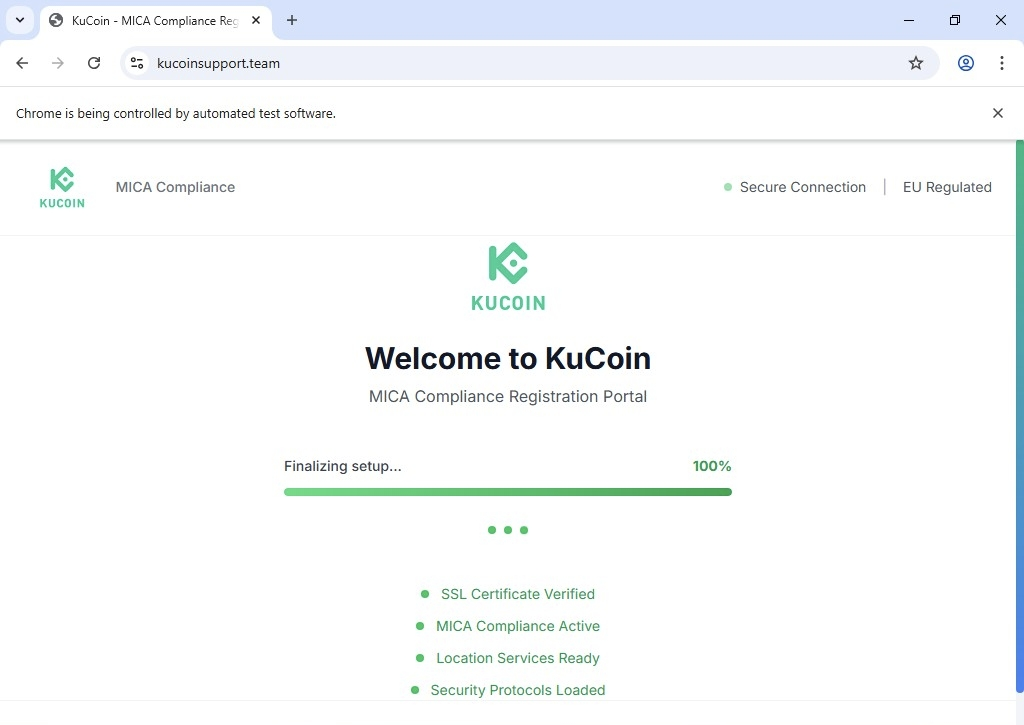Open the Chrome profile icon

[x=965, y=63]
